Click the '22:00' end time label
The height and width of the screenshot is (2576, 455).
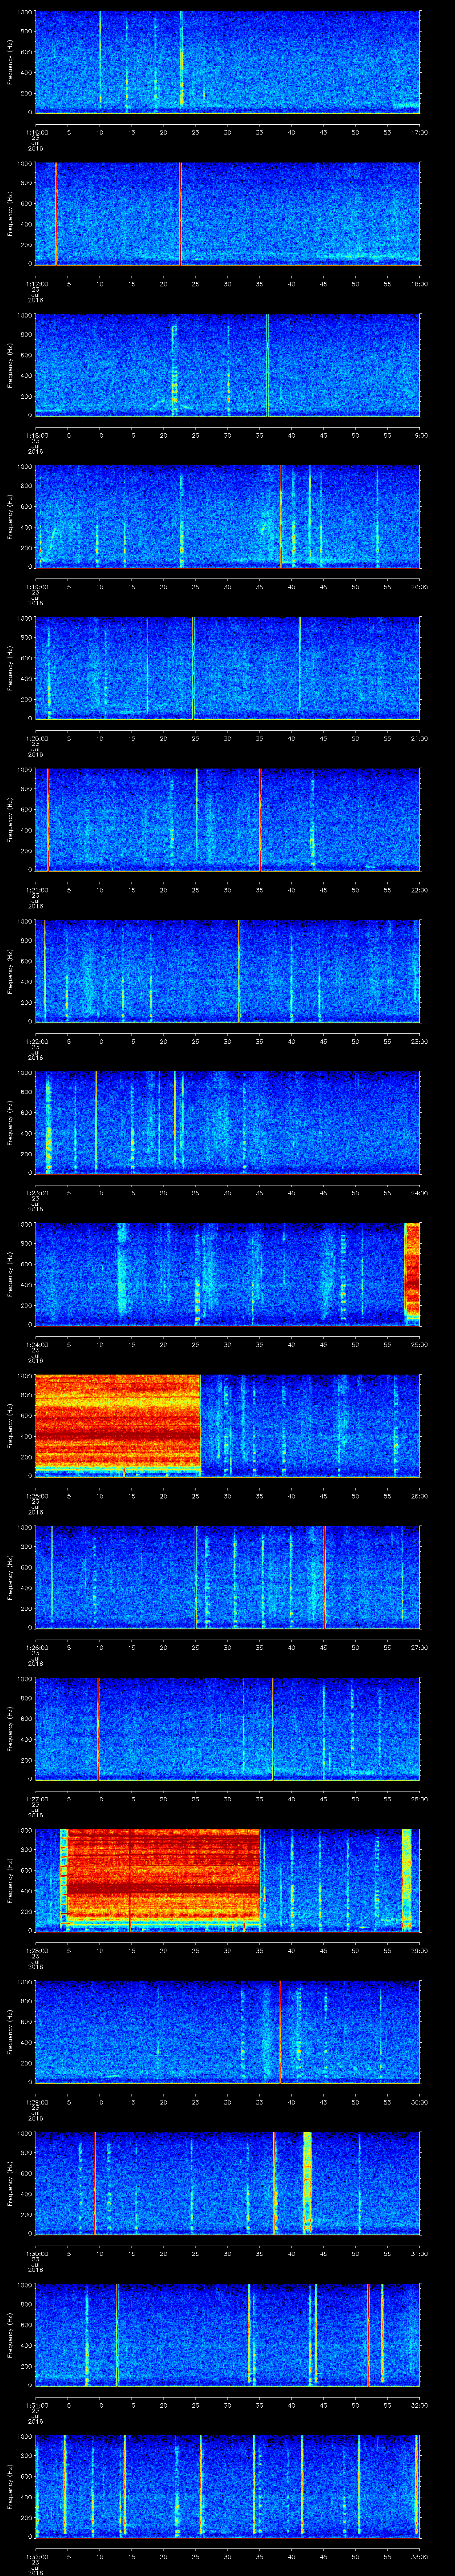(x=420, y=890)
